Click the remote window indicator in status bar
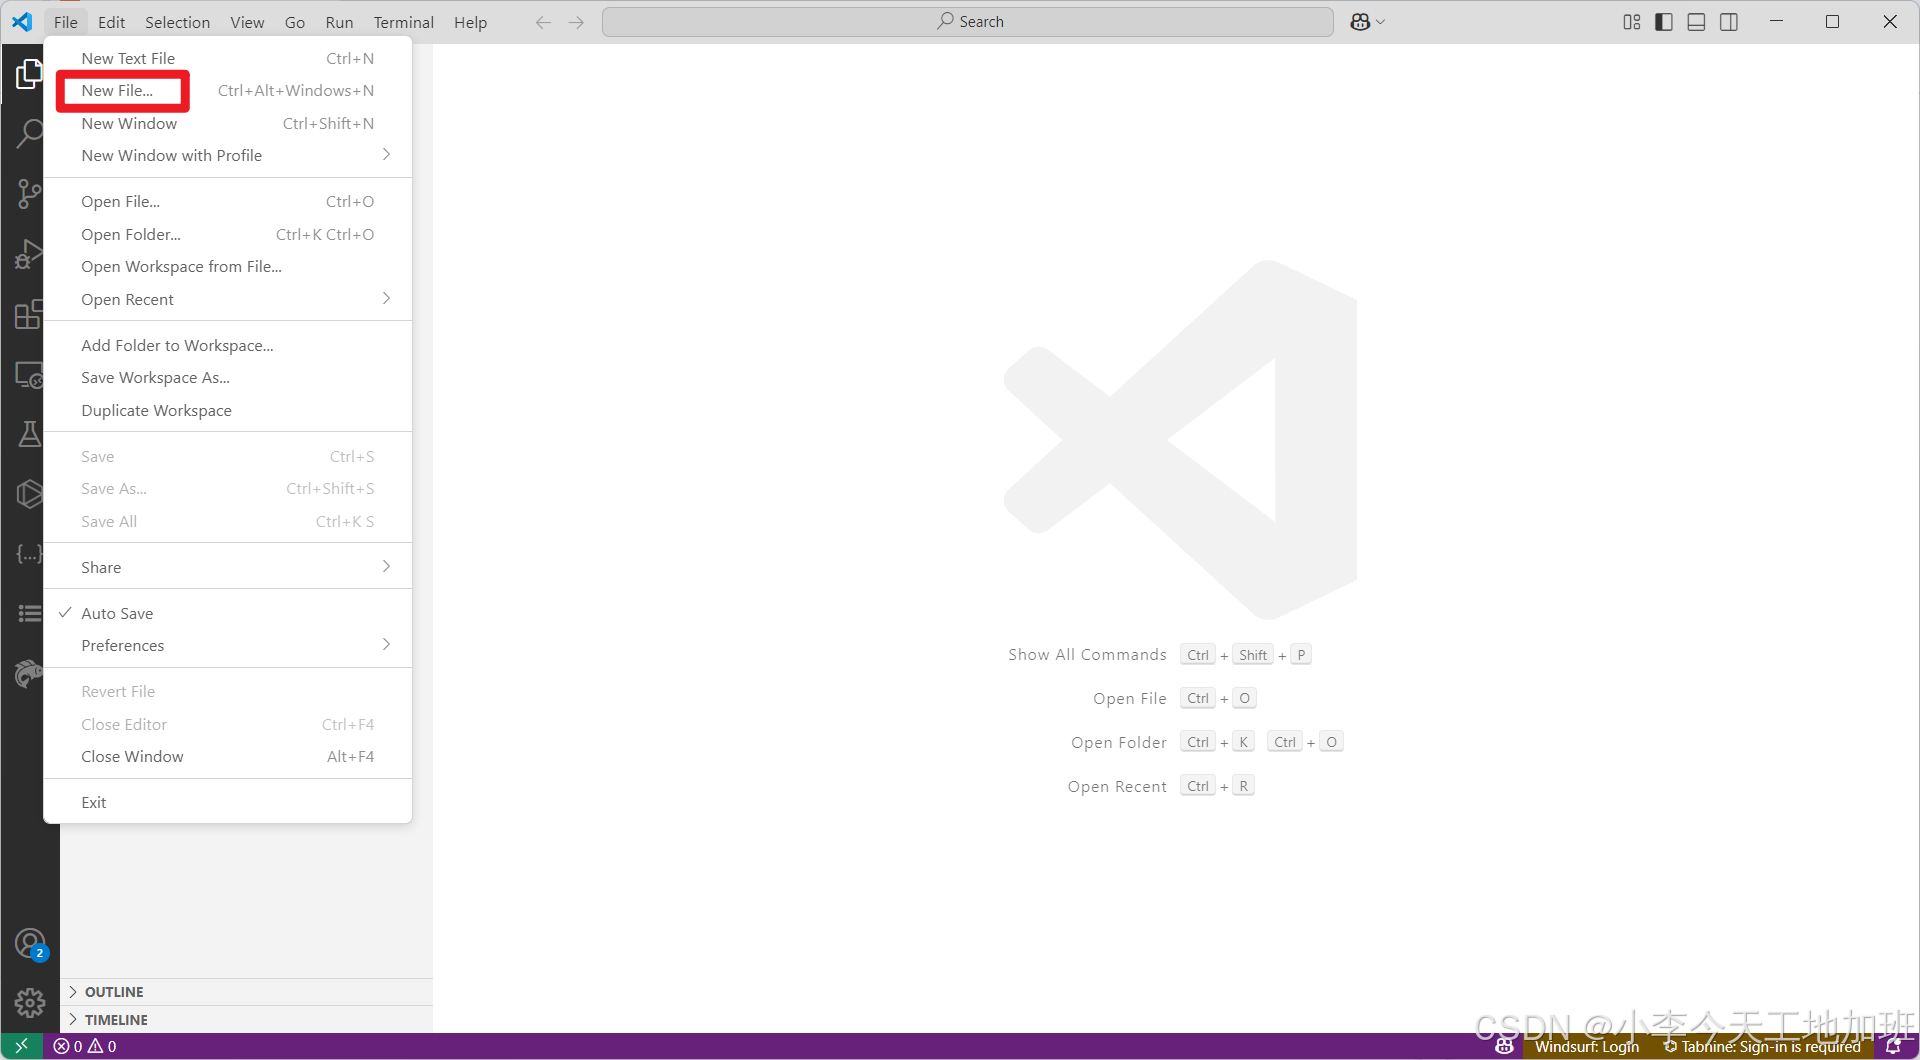Screen dimensions: 1920x1060 [x=21, y=1046]
